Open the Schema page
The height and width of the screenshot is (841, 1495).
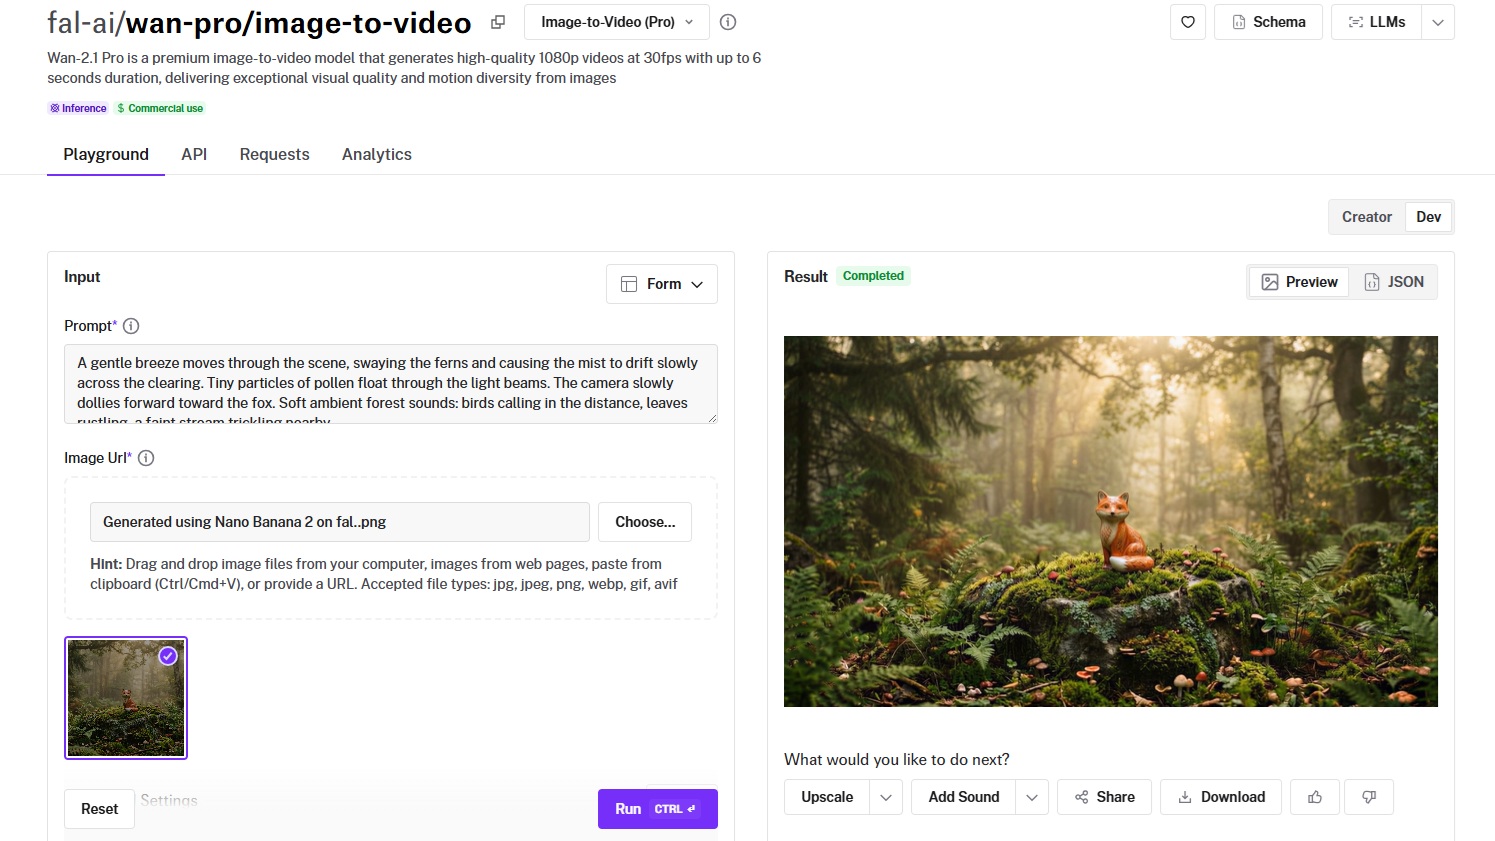1268,22
